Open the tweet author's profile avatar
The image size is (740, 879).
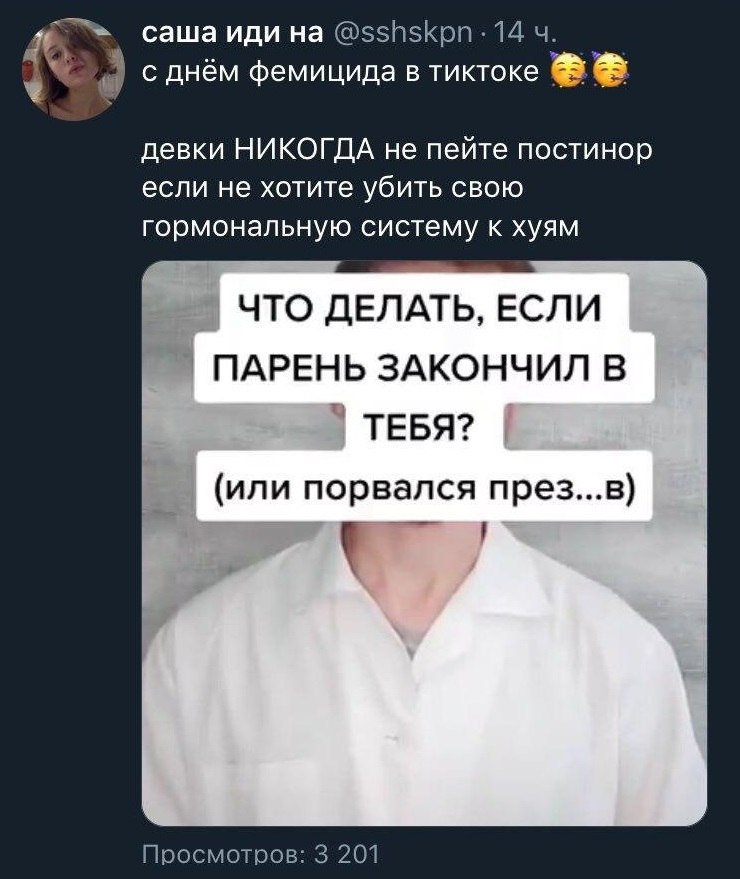(73, 70)
